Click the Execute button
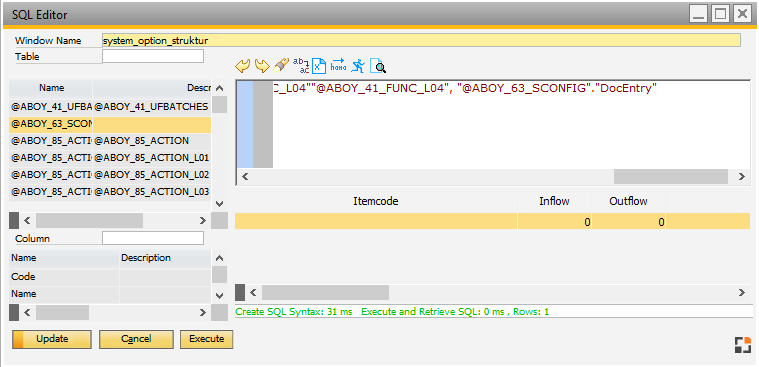Screen dimensions: 759x367 pyautogui.click(x=206, y=339)
